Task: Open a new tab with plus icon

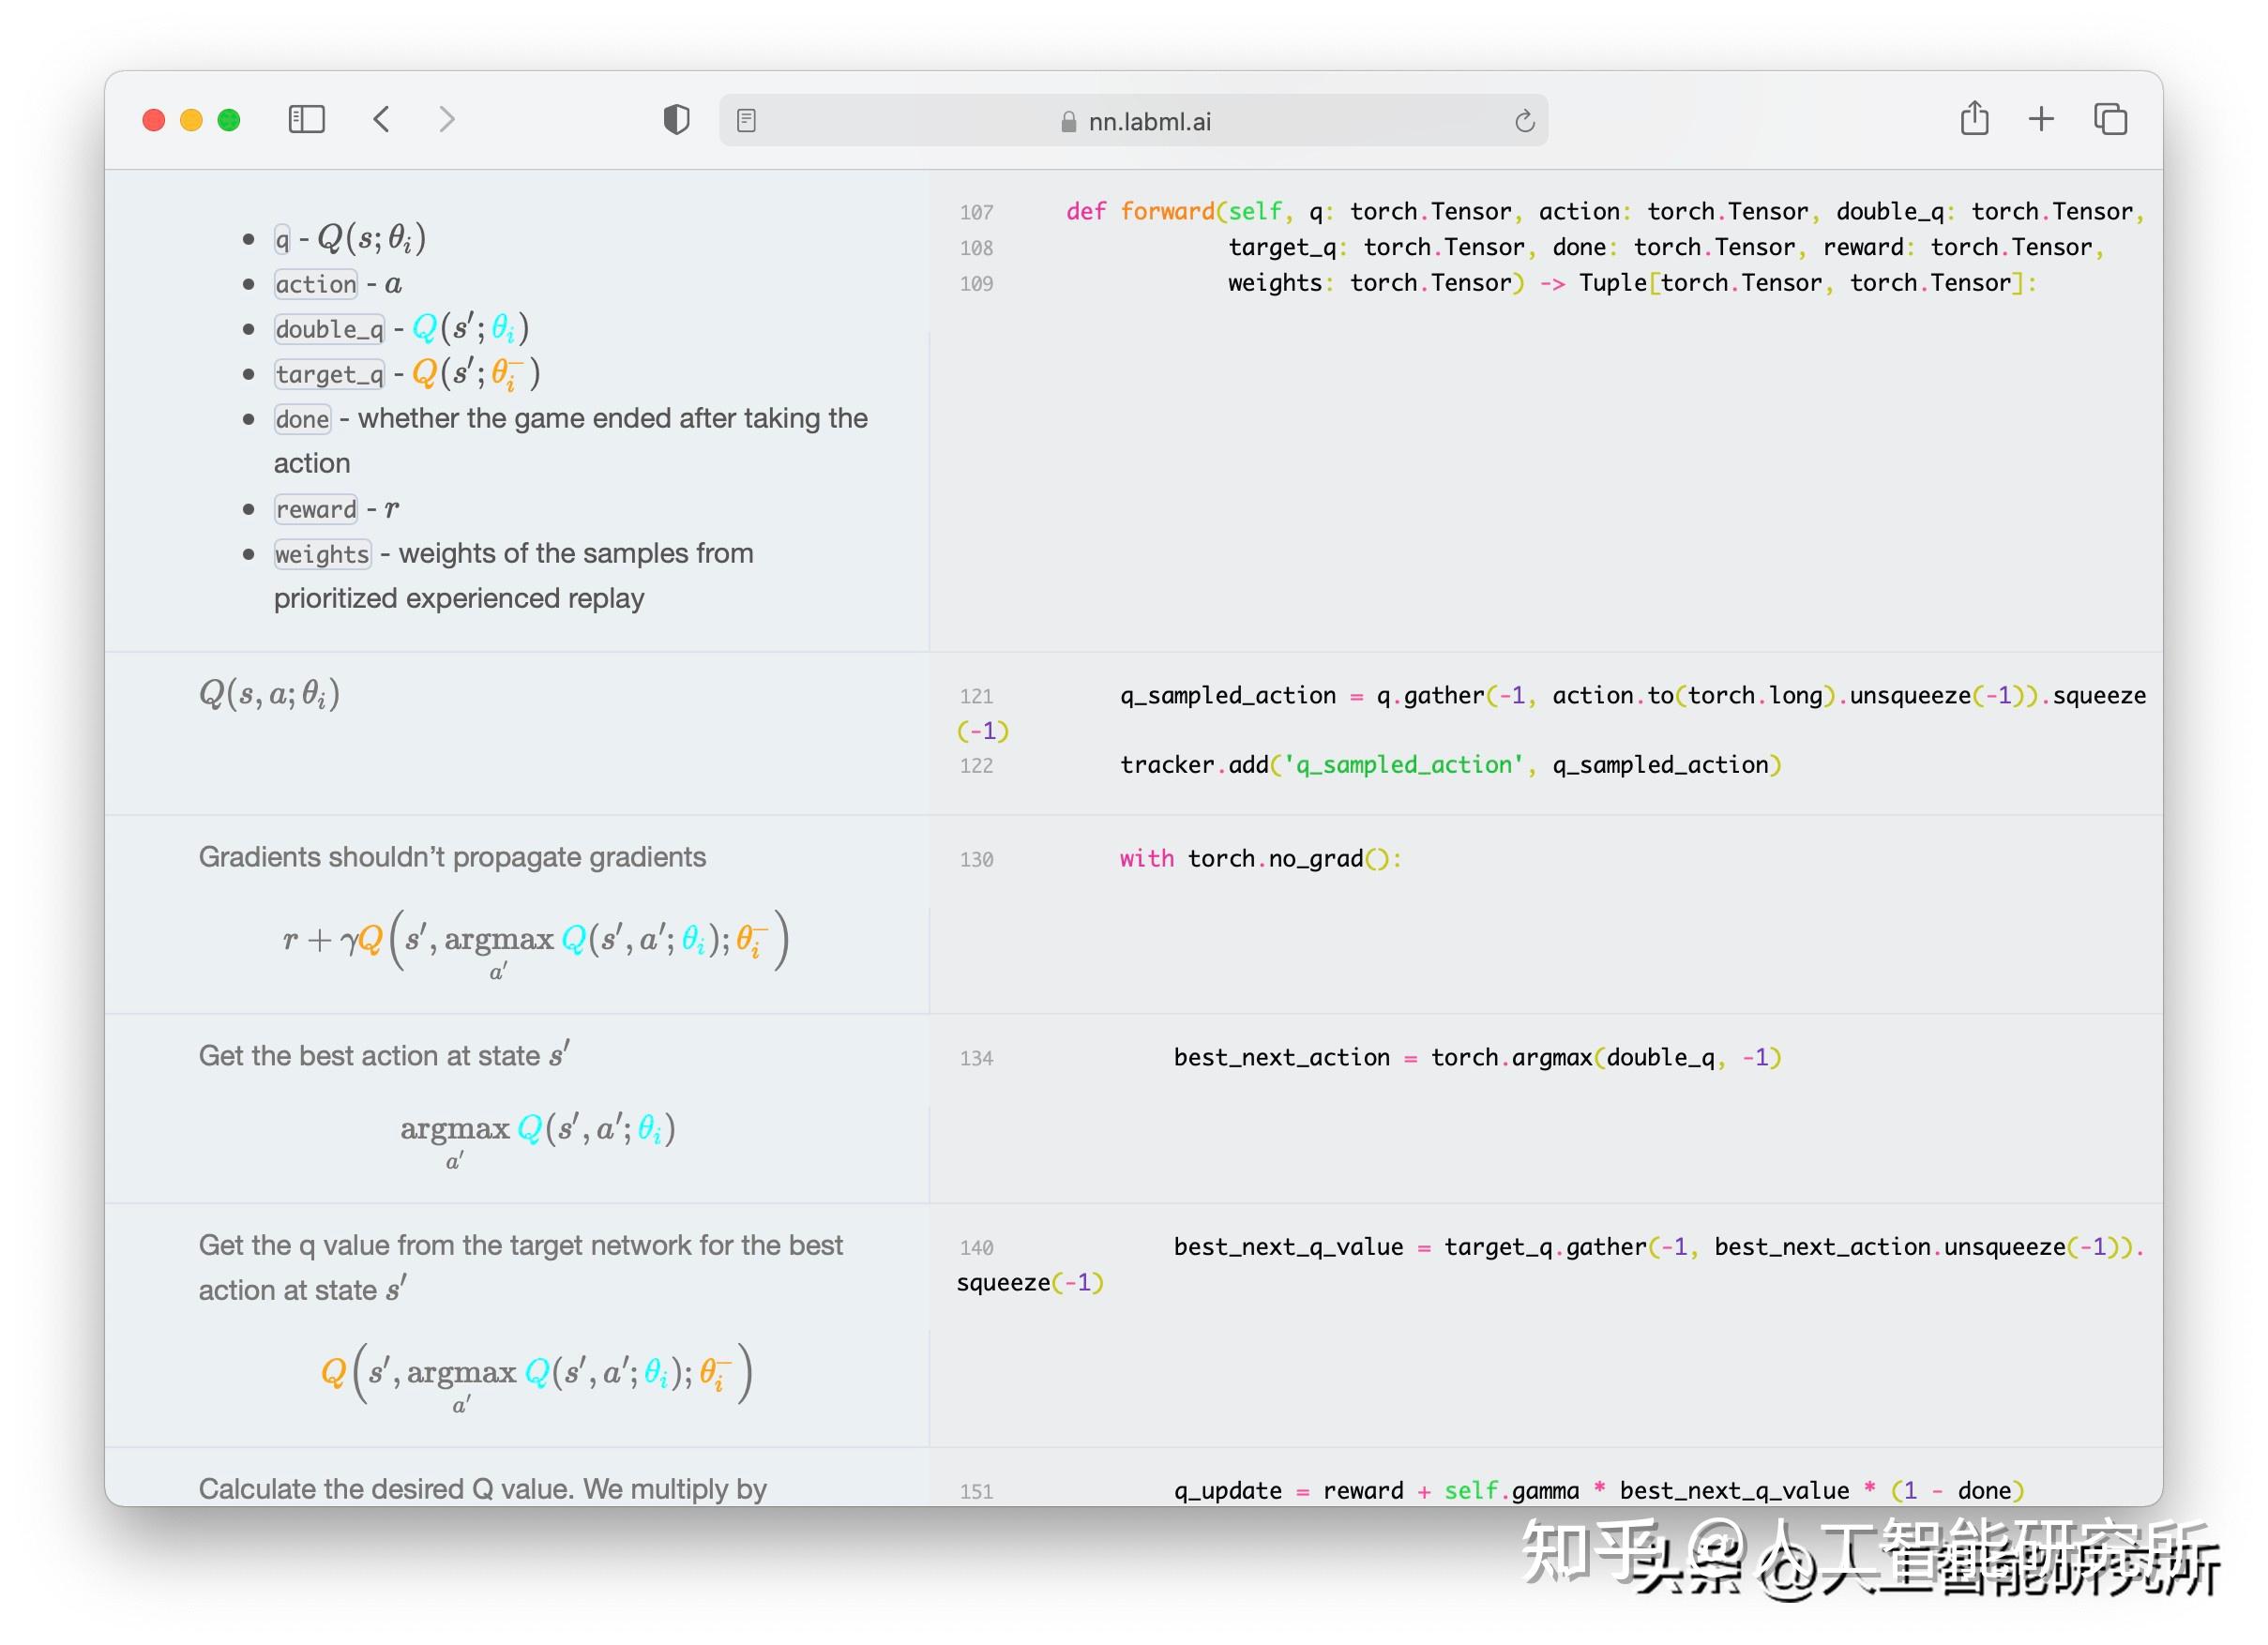Action: pos(2041,119)
